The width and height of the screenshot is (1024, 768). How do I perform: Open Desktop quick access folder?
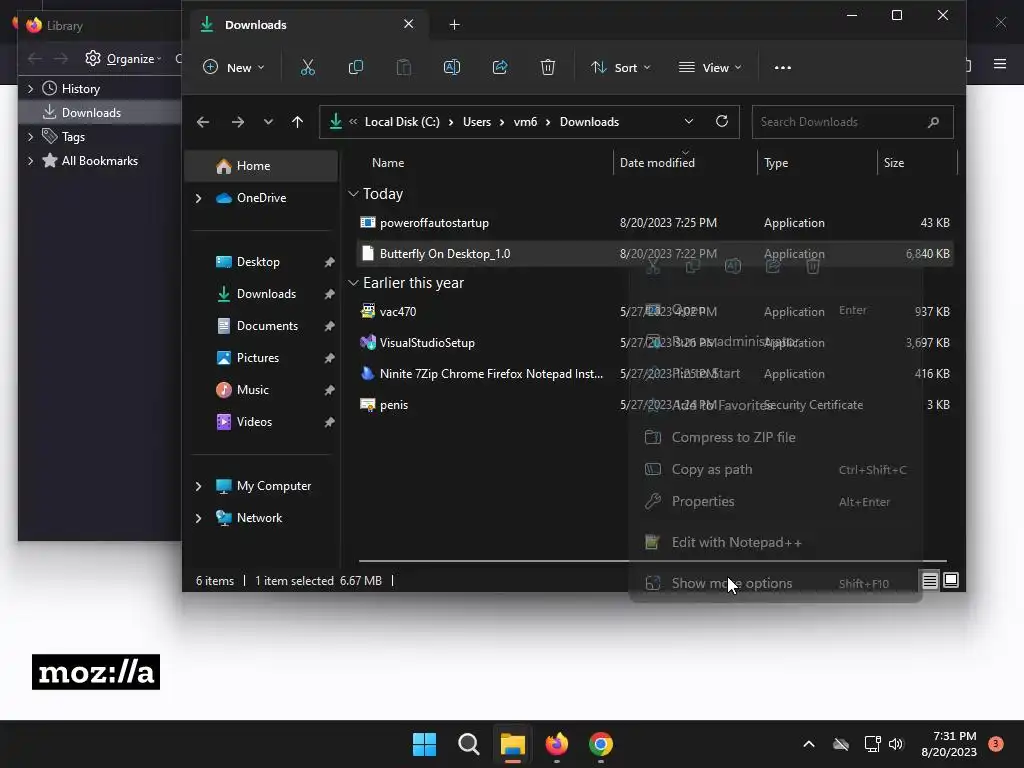[x=258, y=262]
